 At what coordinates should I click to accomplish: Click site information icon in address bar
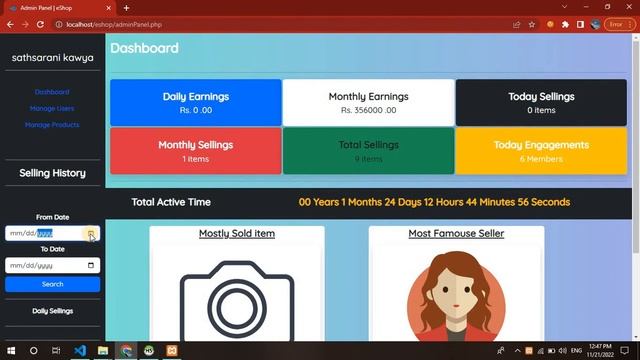59,24
